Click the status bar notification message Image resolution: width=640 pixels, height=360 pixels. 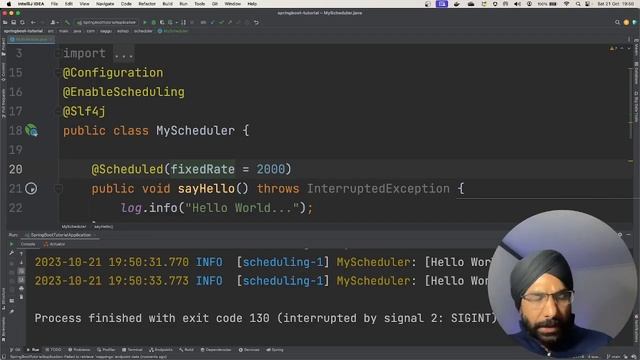coord(88,357)
